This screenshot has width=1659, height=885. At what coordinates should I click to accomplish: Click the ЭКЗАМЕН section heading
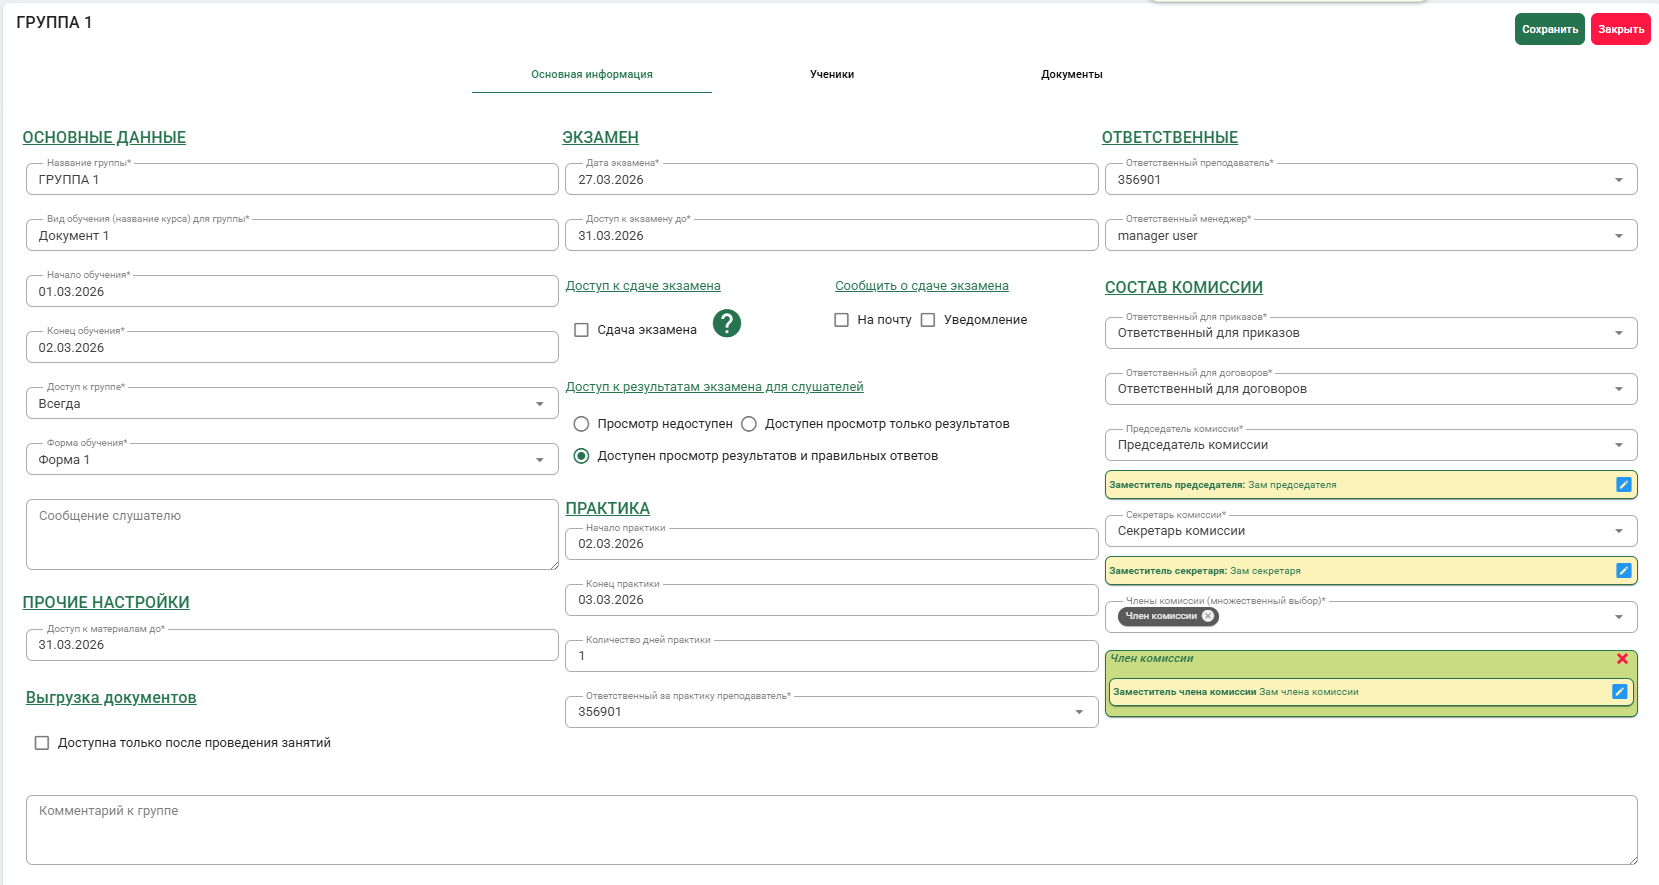coord(600,138)
